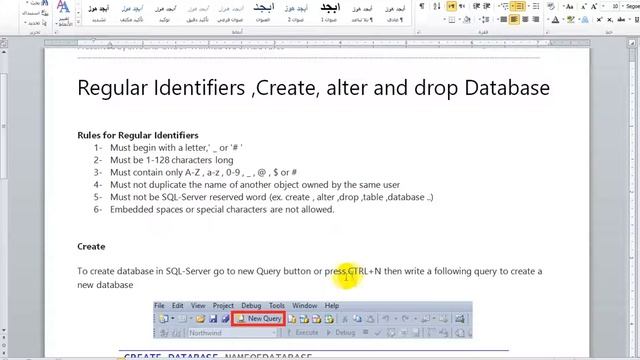640x360 pixels.
Task: Expand the styles gallery More arrow
Action: click(x=78, y=22)
